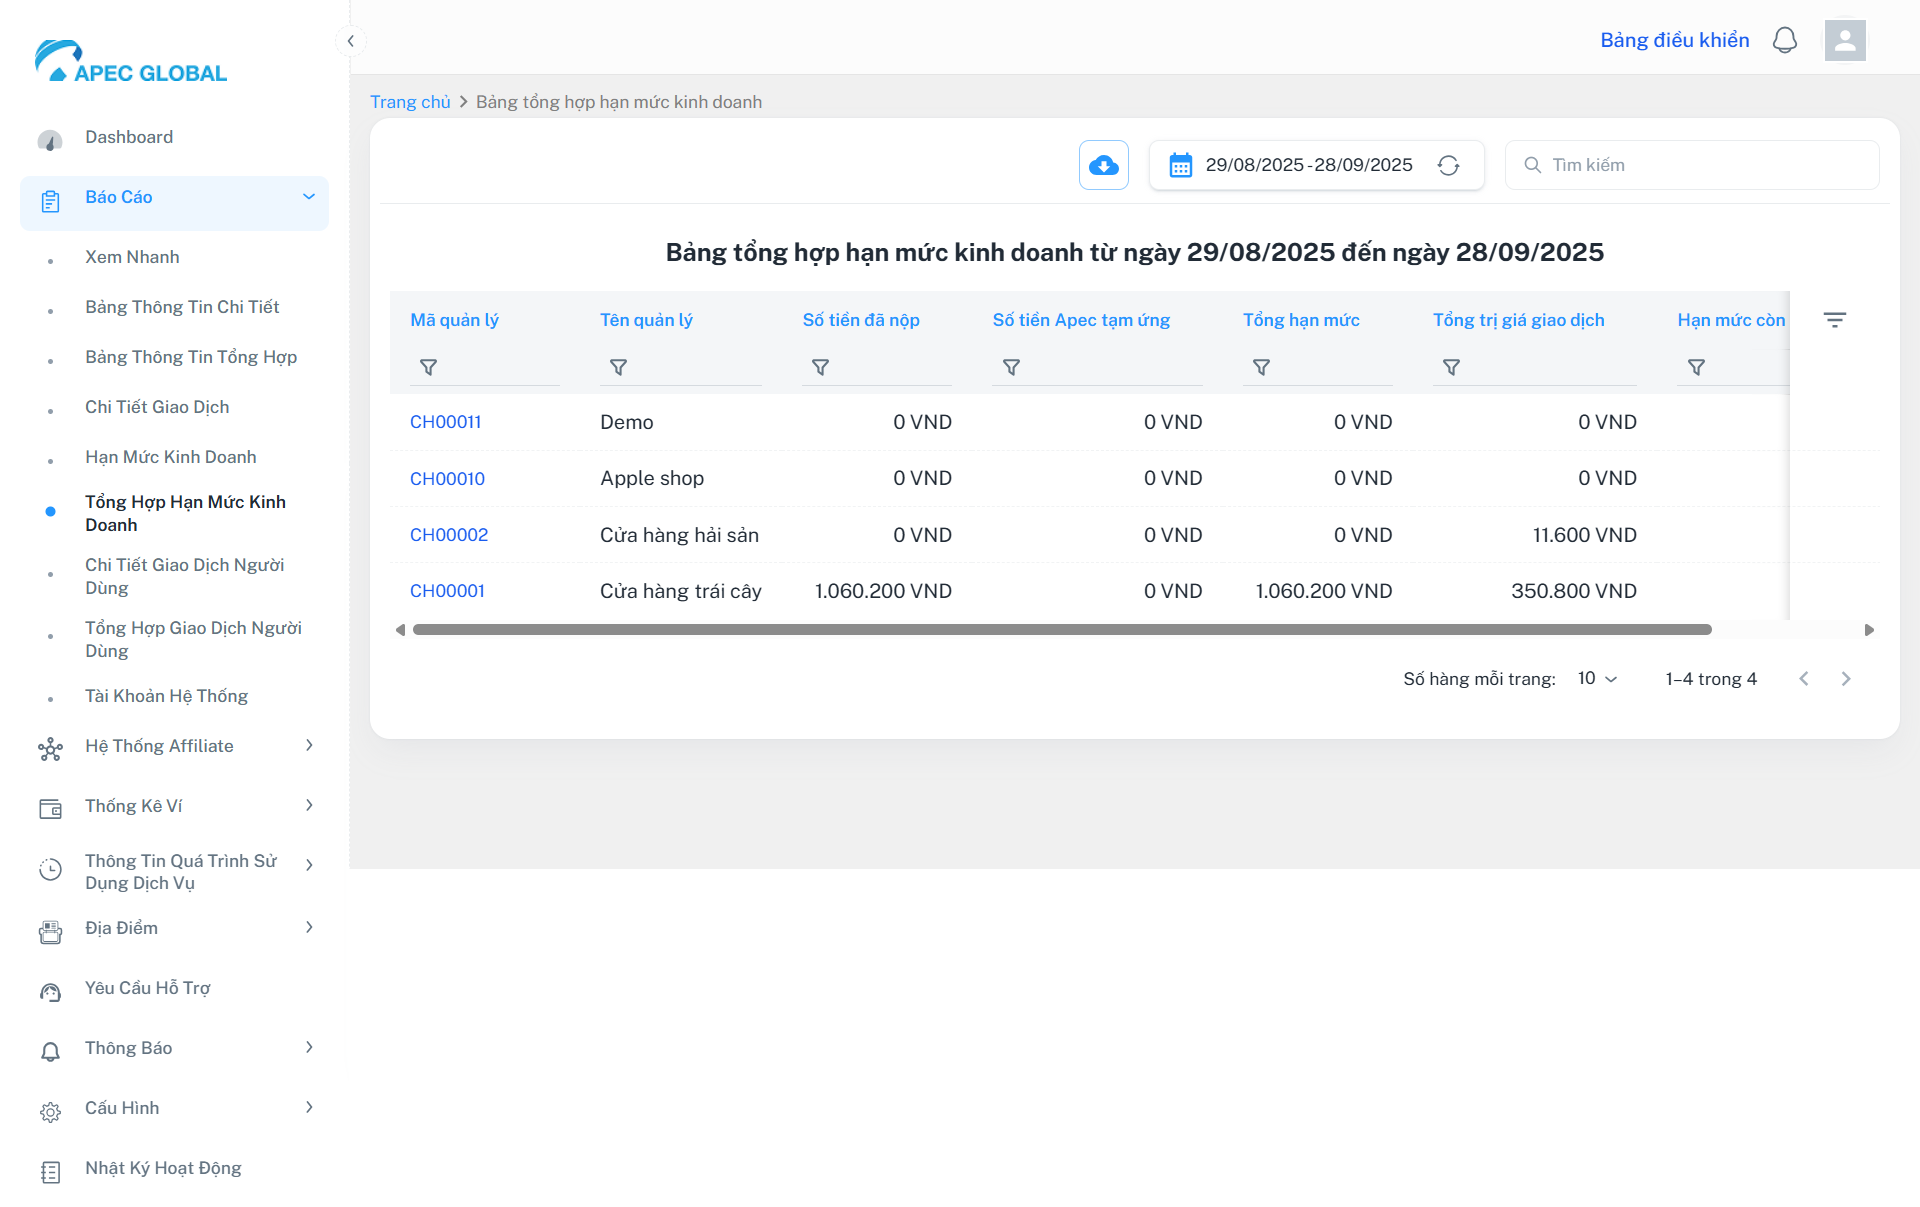Screen dimensions: 1920x1207
Task: Click filter icon under Mã quản lý
Action: point(428,368)
